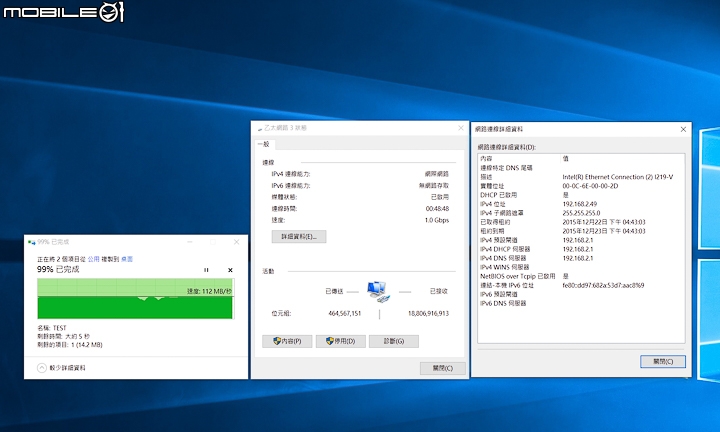Select subnet mask 255.255.255.0

point(581,213)
